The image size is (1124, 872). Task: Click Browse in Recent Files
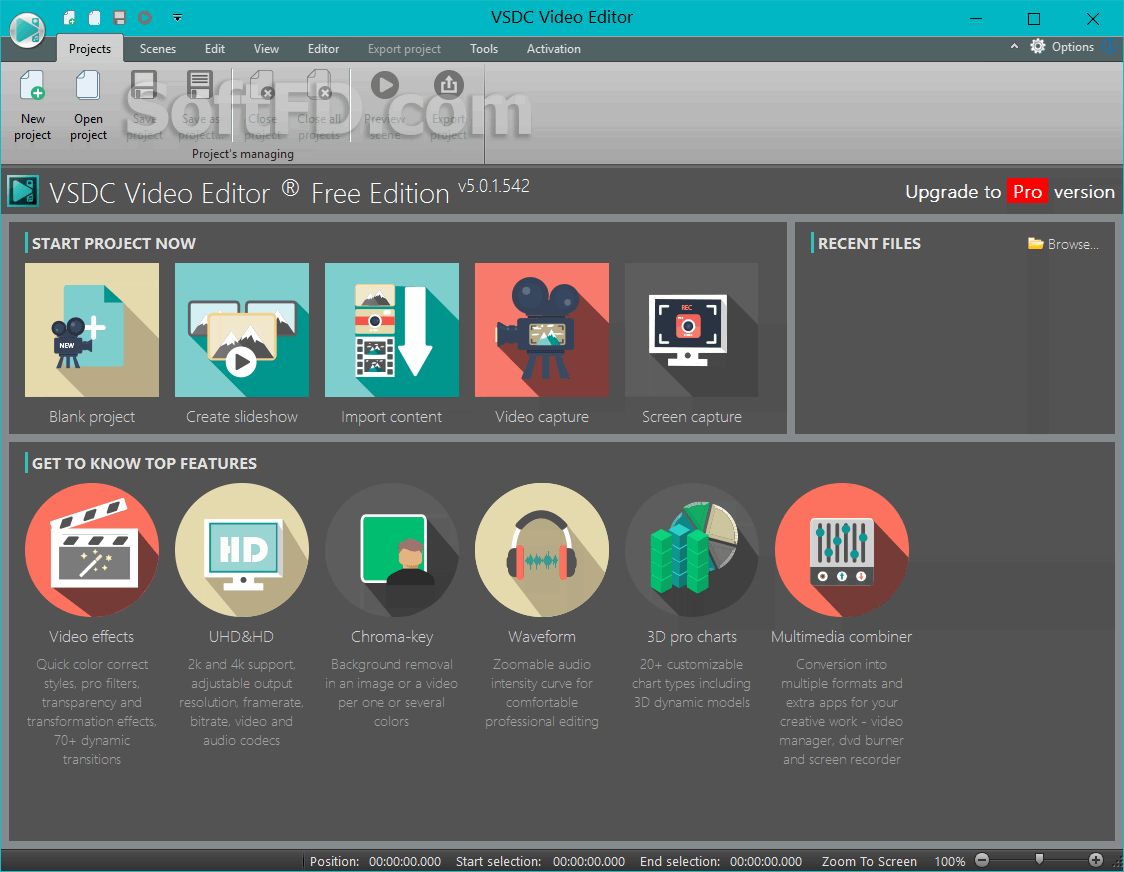1063,244
